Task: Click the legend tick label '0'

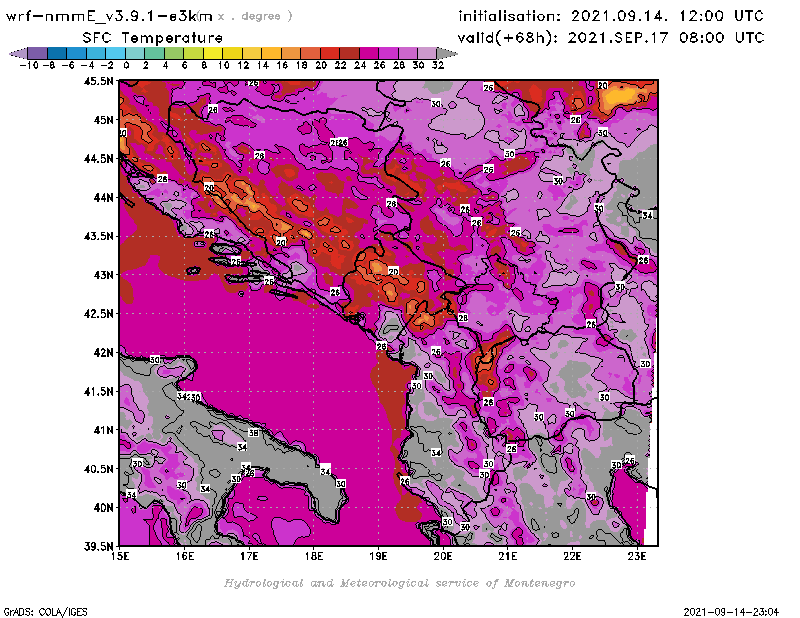Action: pos(126,65)
